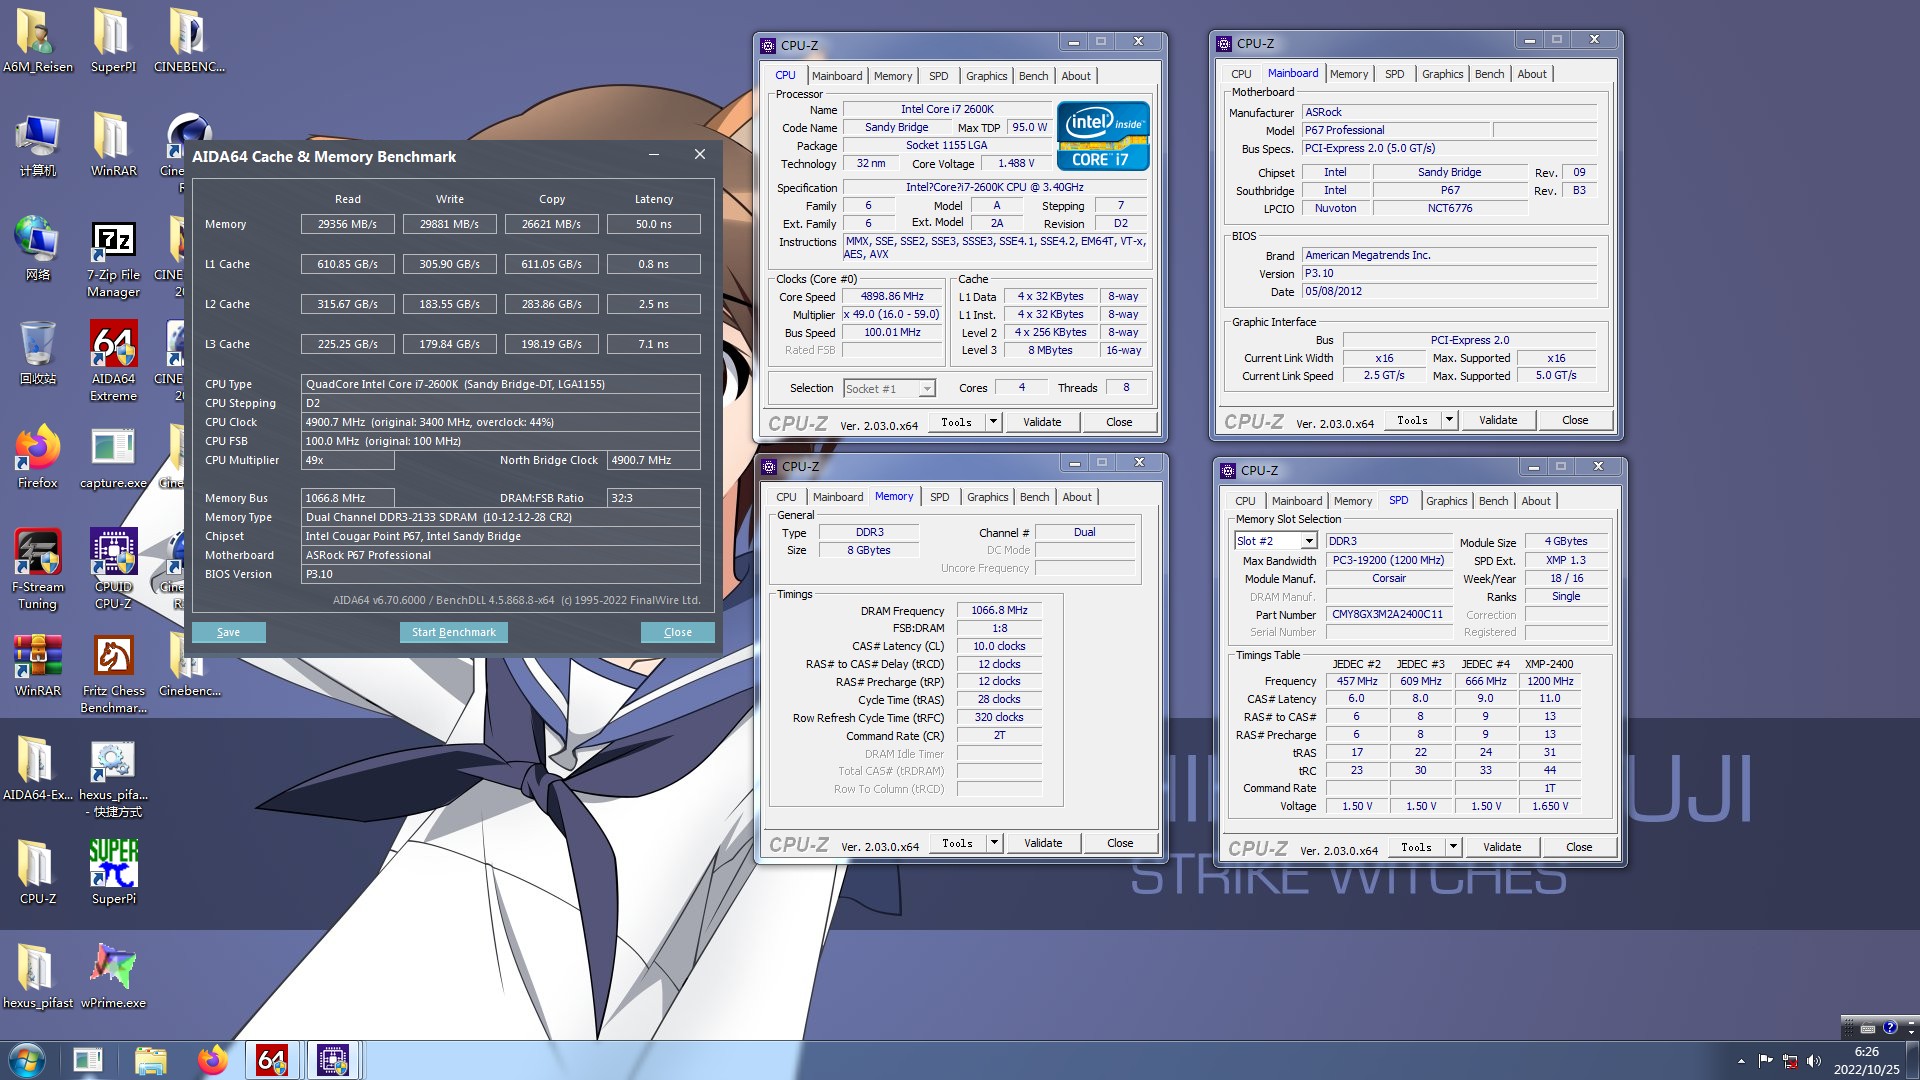Click the P67 Professional model value
The width and height of the screenshot is (1920, 1080).
tap(1396, 130)
